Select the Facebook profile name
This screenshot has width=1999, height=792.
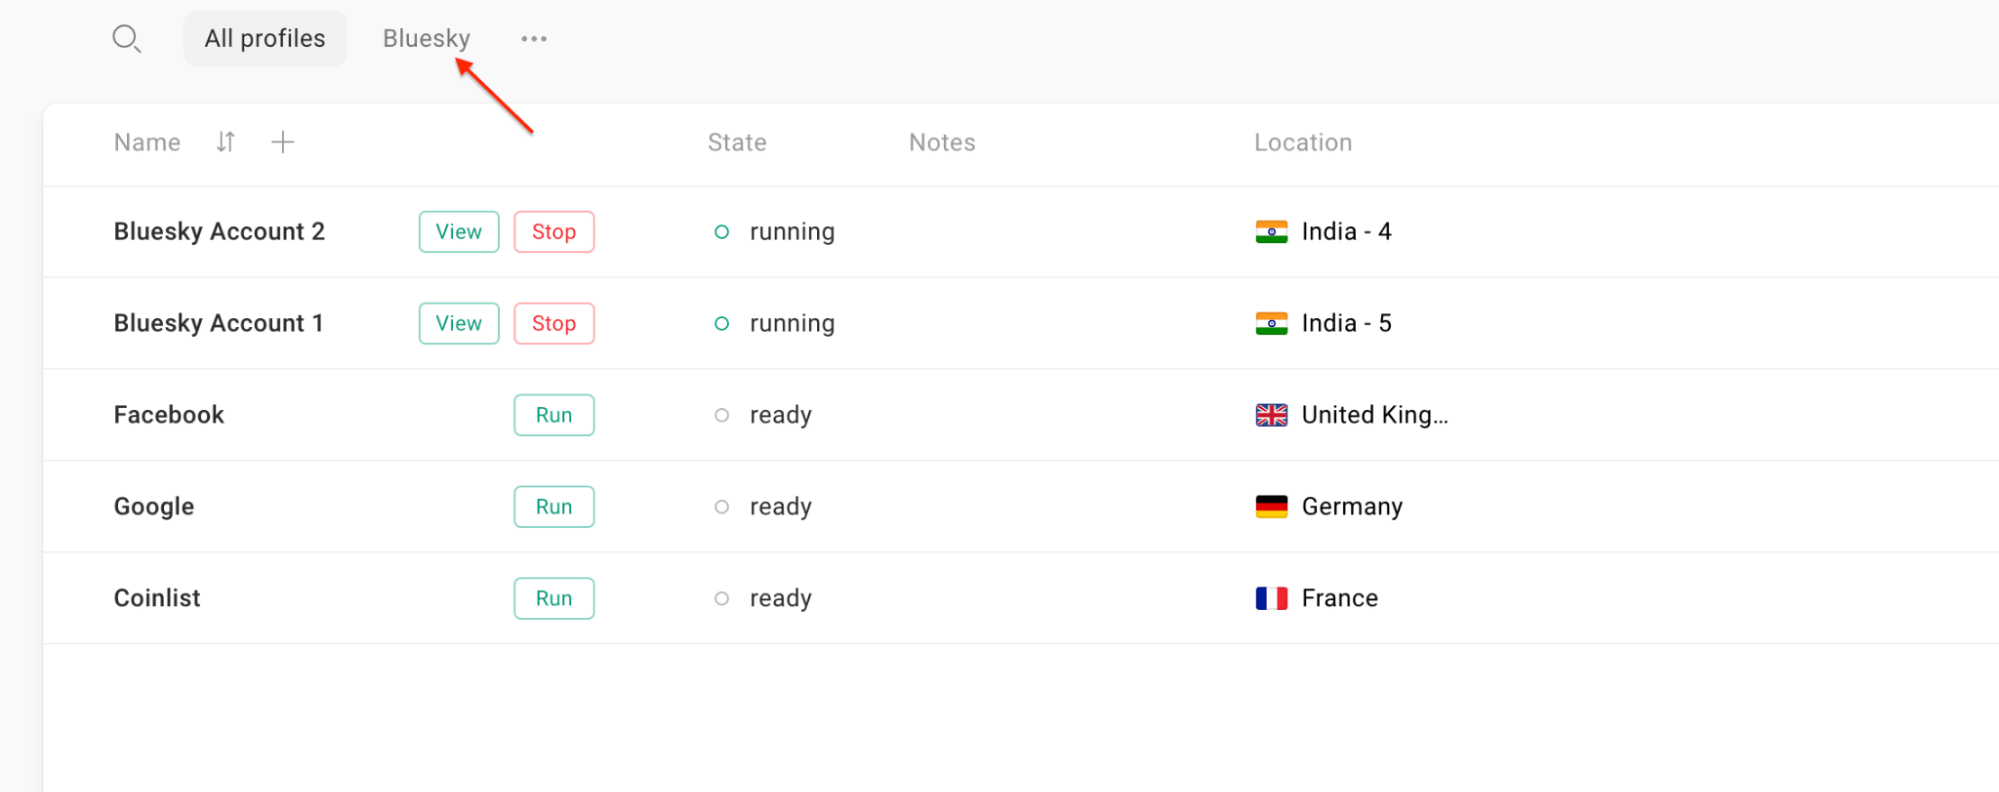click(169, 415)
